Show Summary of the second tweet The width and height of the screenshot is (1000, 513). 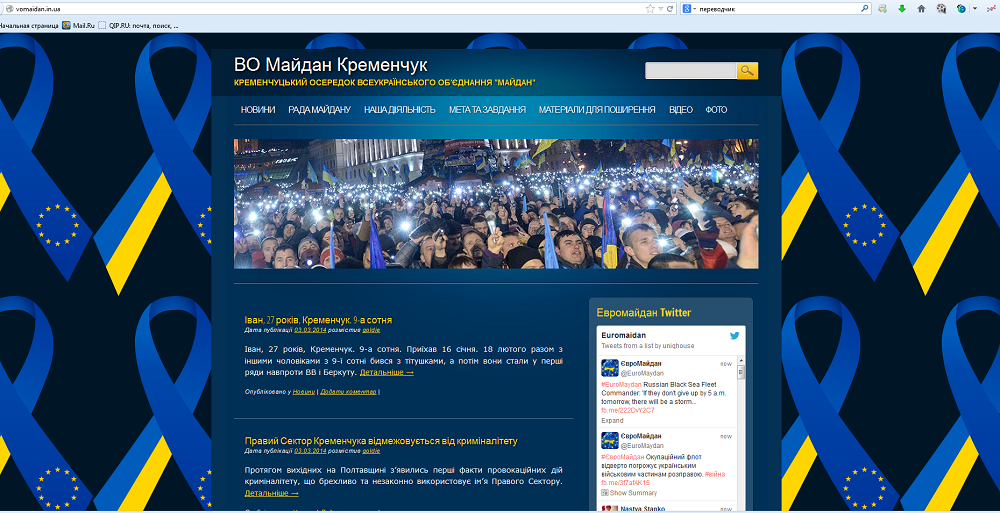point(633,493)
